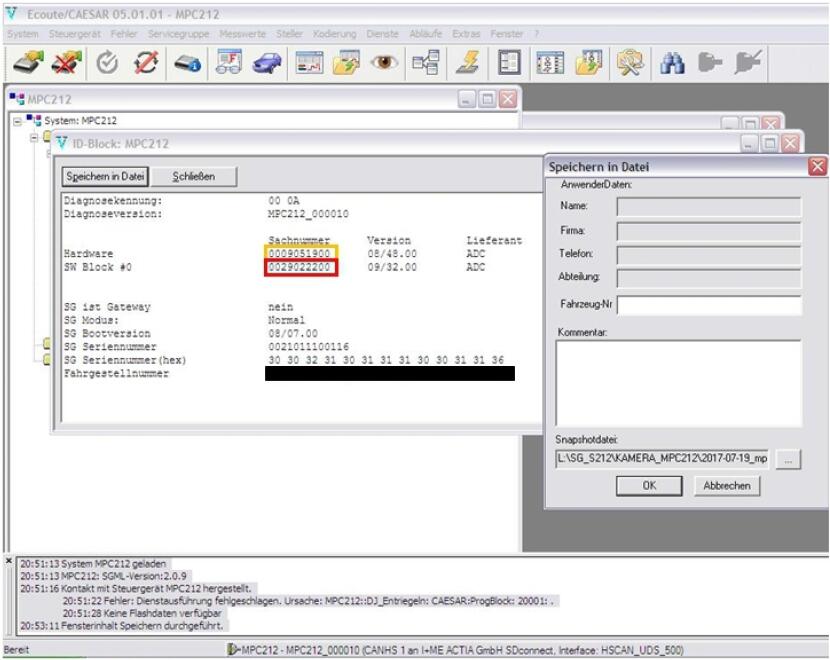The width and height of the screenshot is (830, 660).
Task: Select the System: MPC212 tree item
Action: tap(80, 121)
